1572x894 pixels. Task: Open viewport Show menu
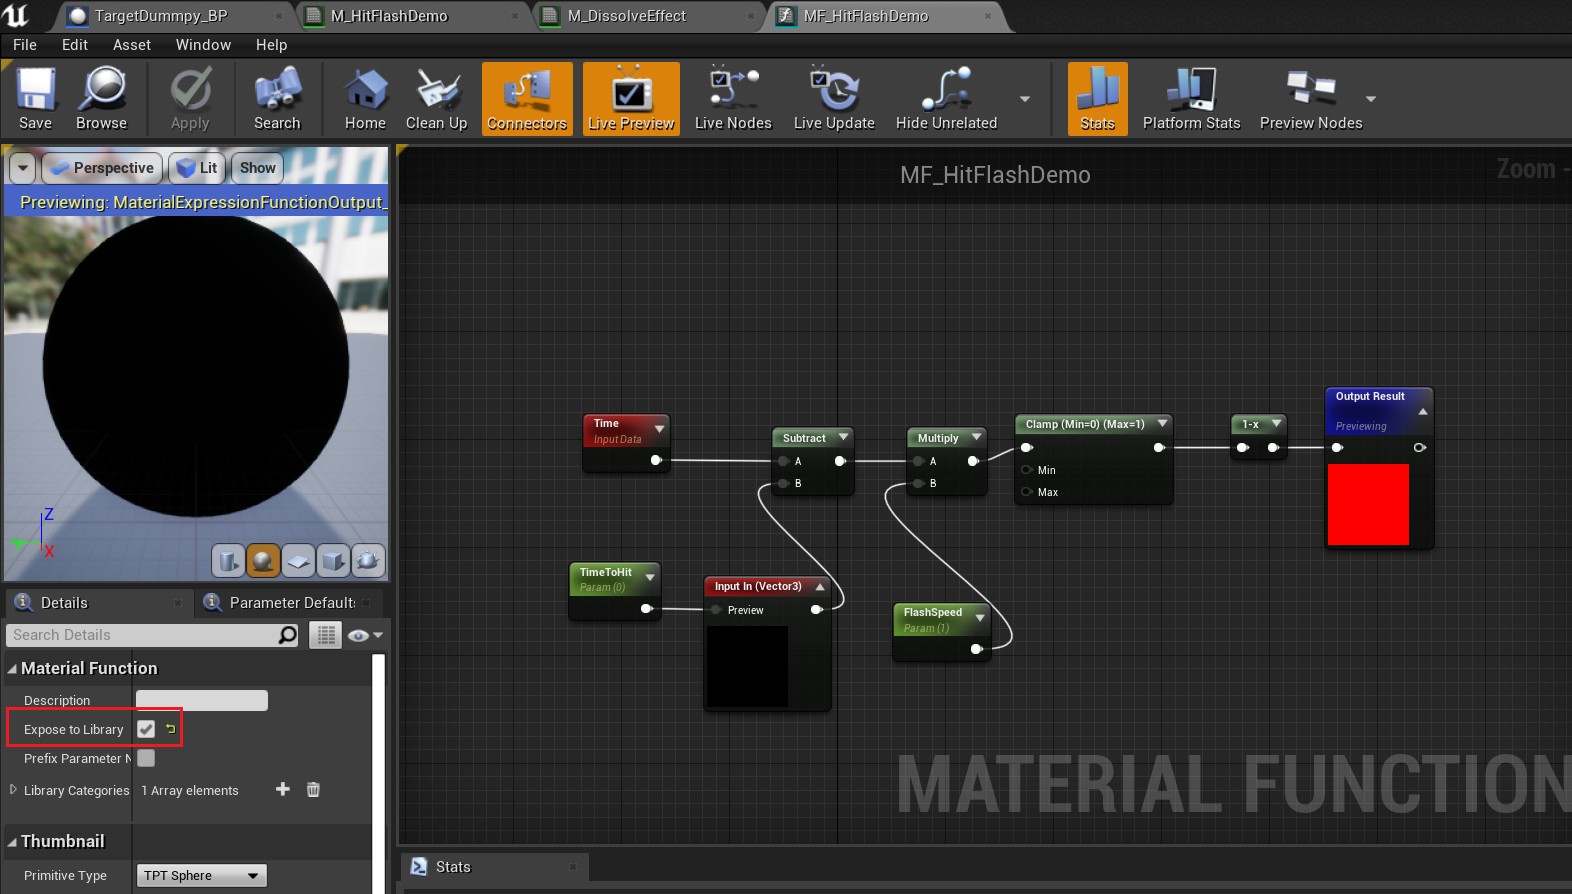tap(257, 168)
